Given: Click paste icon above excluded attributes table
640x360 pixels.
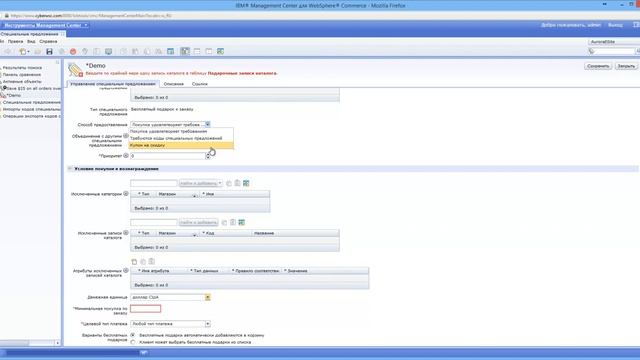Looking at the screenshot, I should (151, 262).
